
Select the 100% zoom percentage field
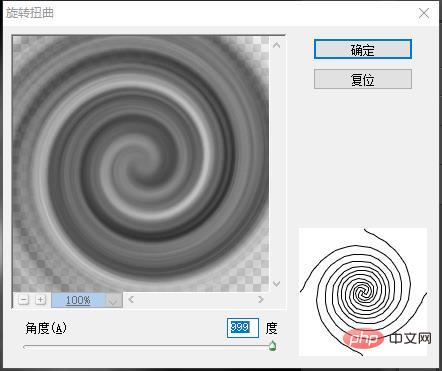pyautogui.click(x=79, y=300)
